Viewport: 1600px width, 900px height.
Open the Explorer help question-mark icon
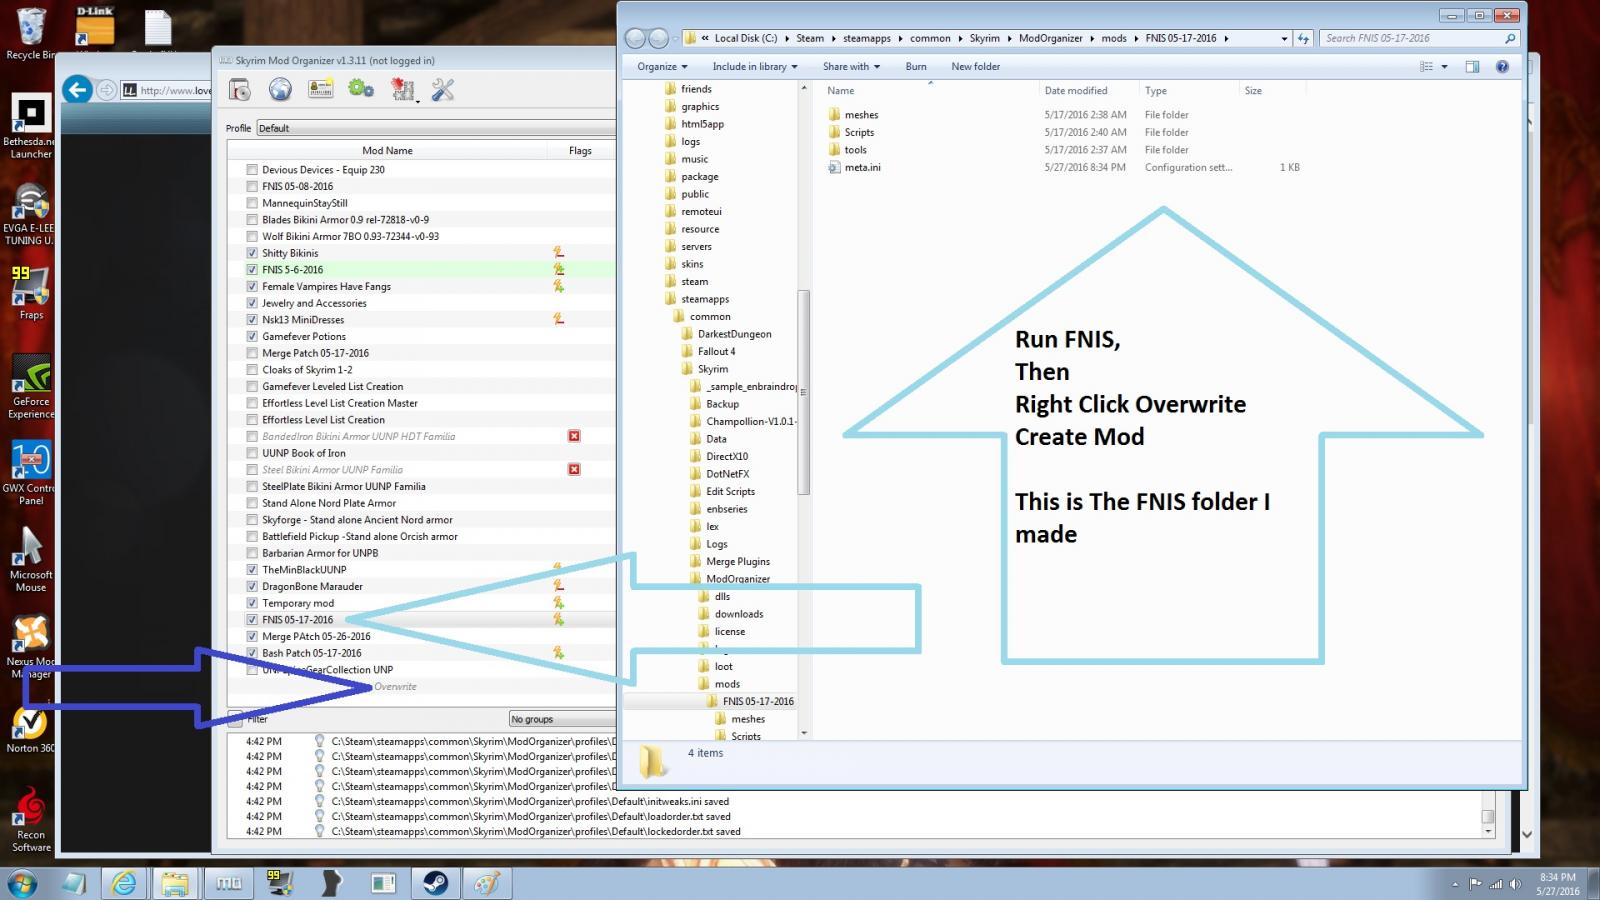click(1502, 67)
